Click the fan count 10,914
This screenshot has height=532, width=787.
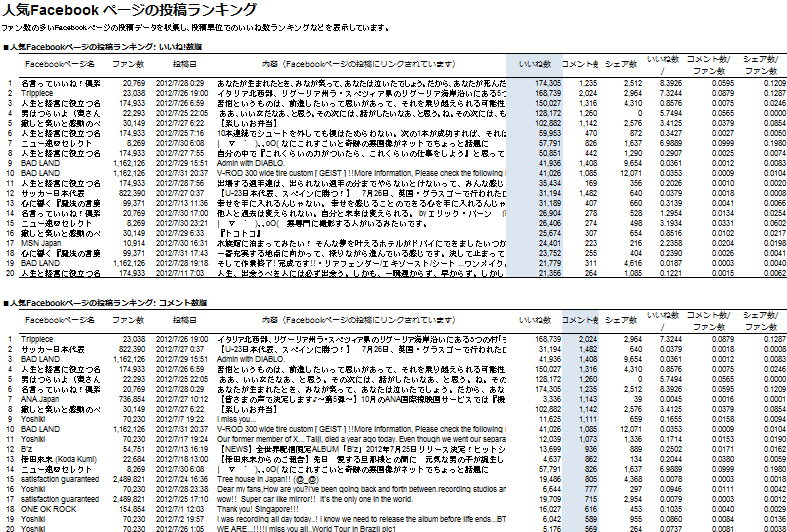click(134, 243)
